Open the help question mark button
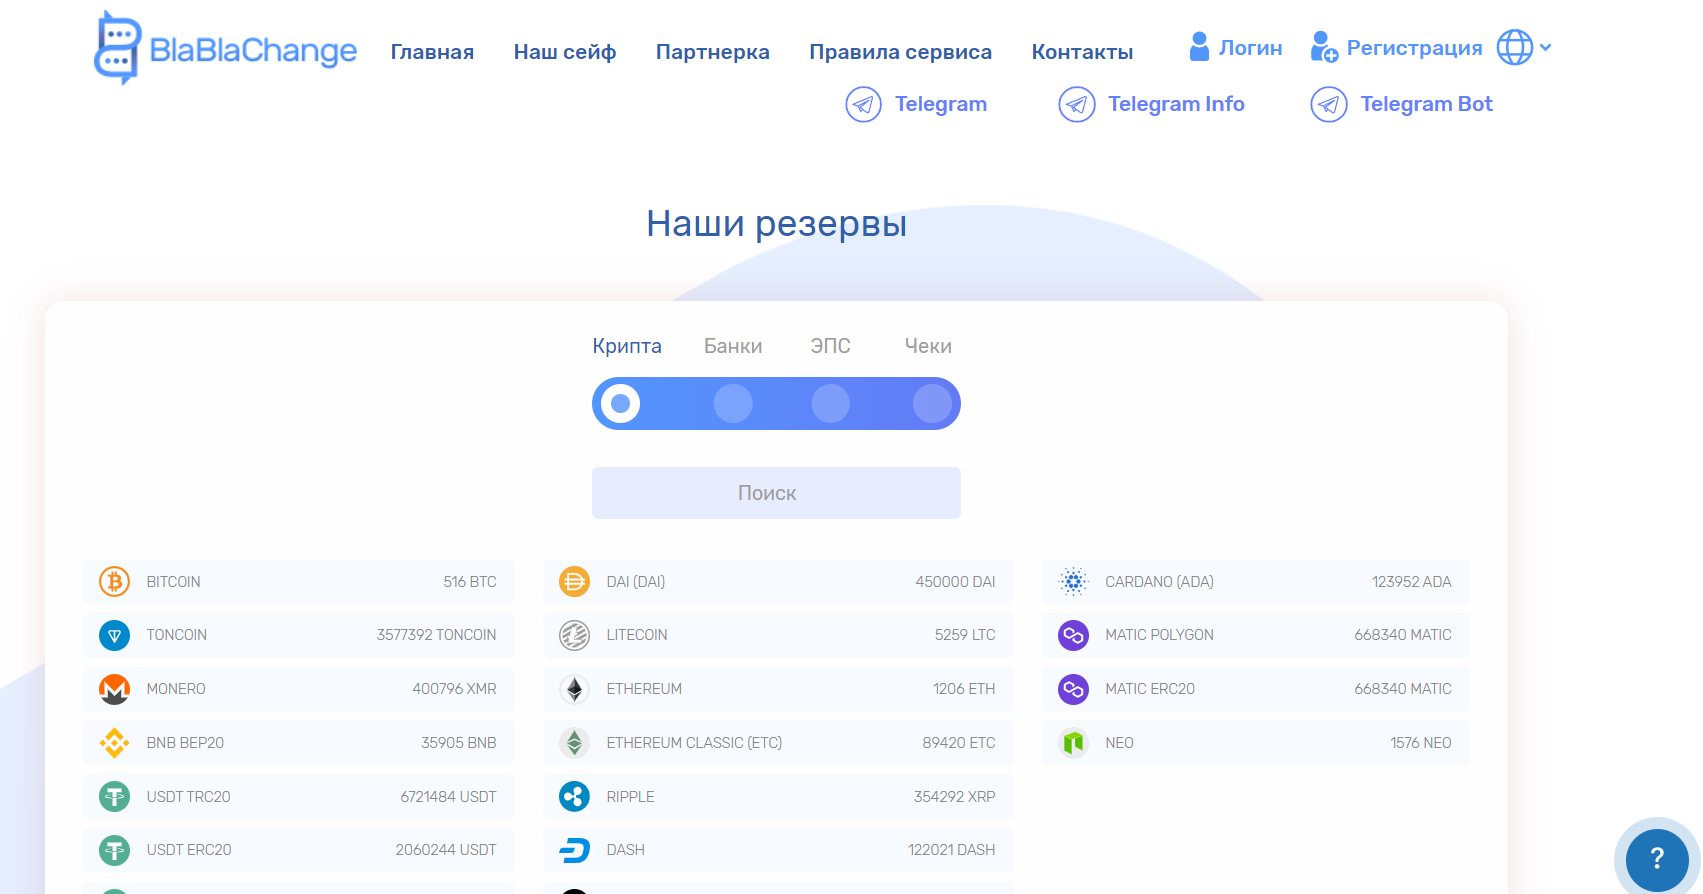Screen dimensions: 1703x894 tap(1657, 859)
